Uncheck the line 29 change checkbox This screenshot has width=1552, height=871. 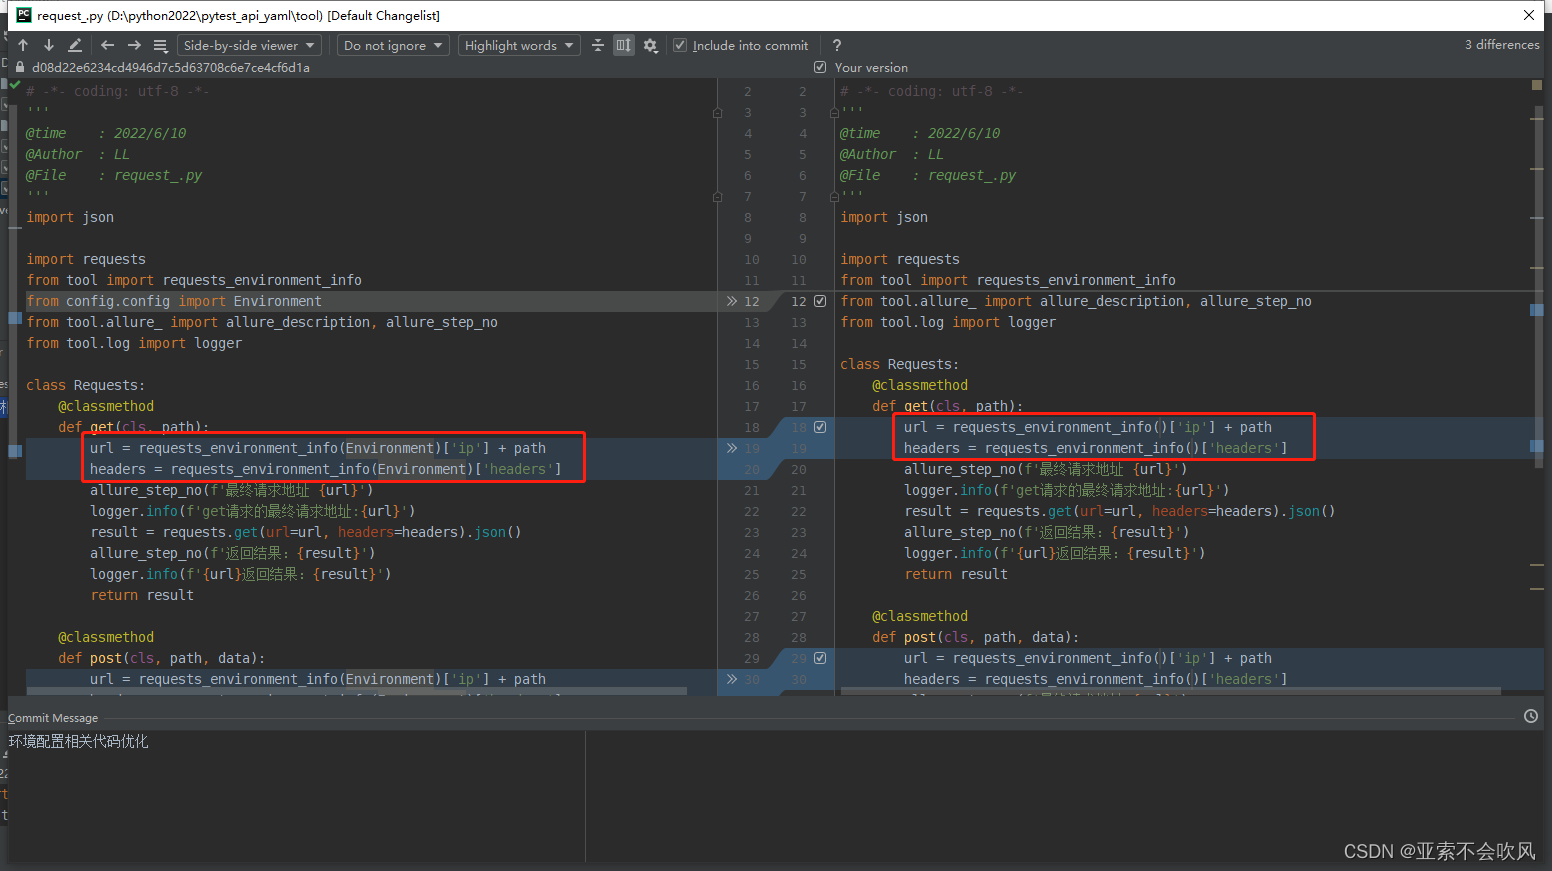(x=820, y=658)
